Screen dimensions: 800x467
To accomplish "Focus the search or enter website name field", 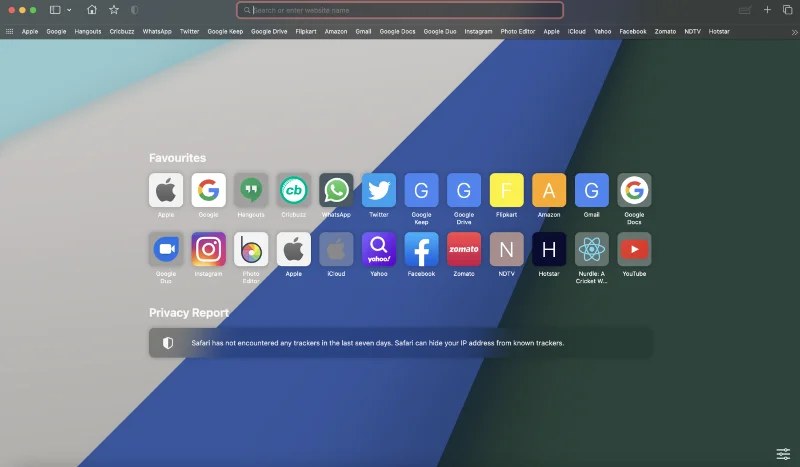I will point(400,10).
